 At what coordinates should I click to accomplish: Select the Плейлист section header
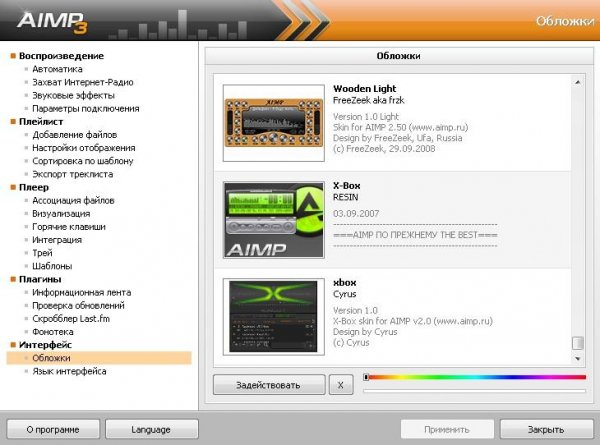41,122
